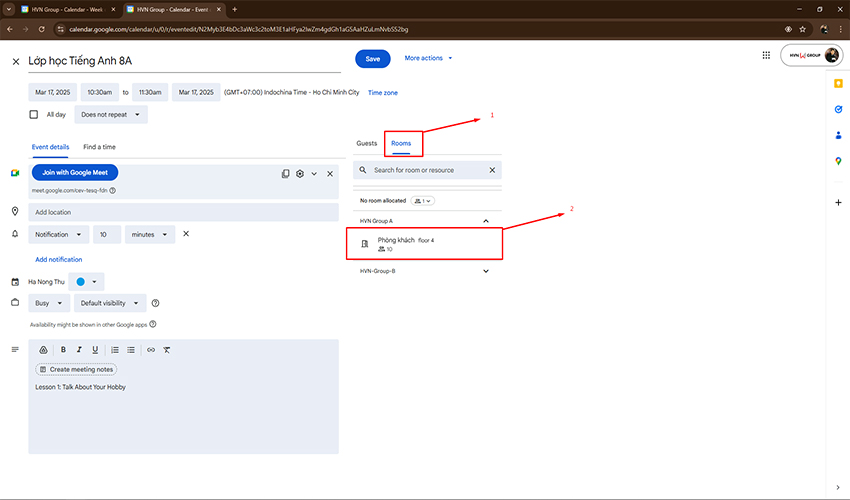Click the notification value 10 field
Image resolution: width=850 pixels, height=500 pixels.
[107, 234]
